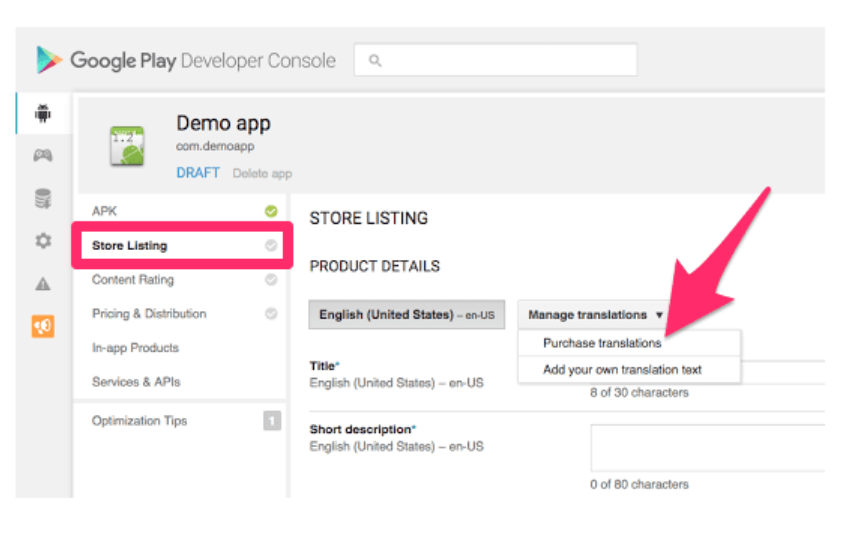Open the database download reports icon
This screenshot has height=541, width=847.
(43, 198)
